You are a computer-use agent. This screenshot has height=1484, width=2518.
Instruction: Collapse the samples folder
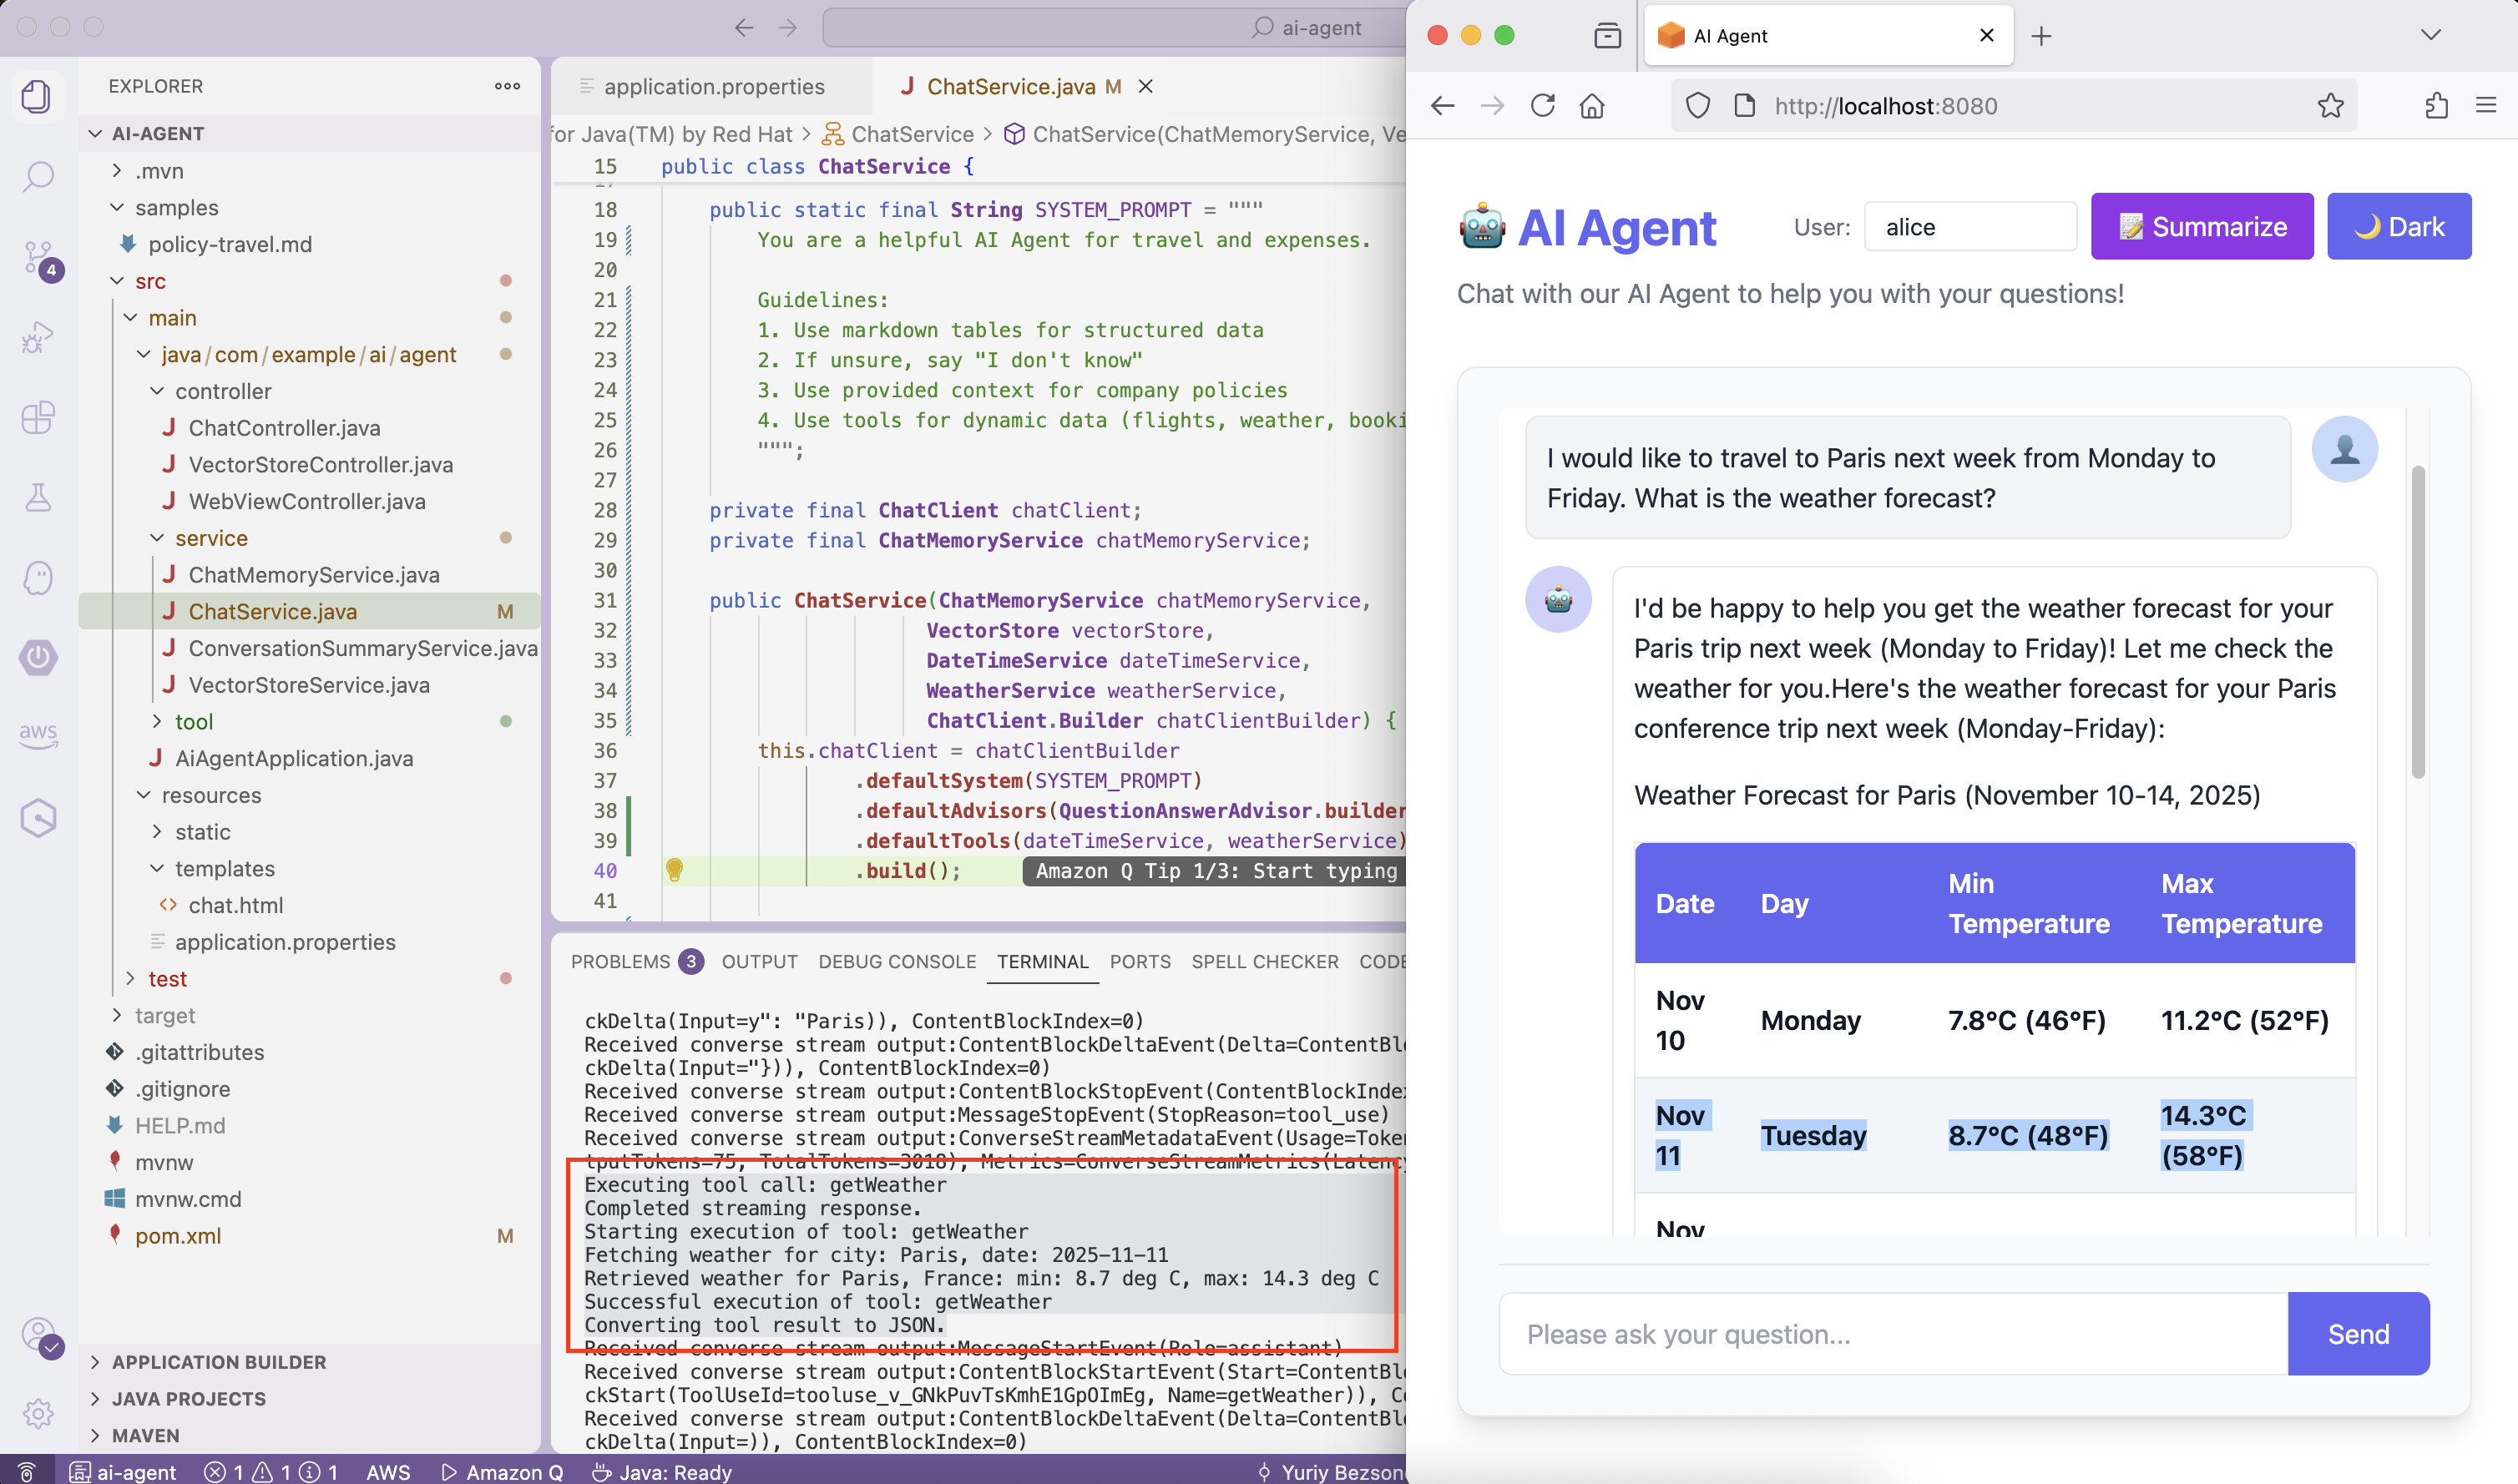176,207
